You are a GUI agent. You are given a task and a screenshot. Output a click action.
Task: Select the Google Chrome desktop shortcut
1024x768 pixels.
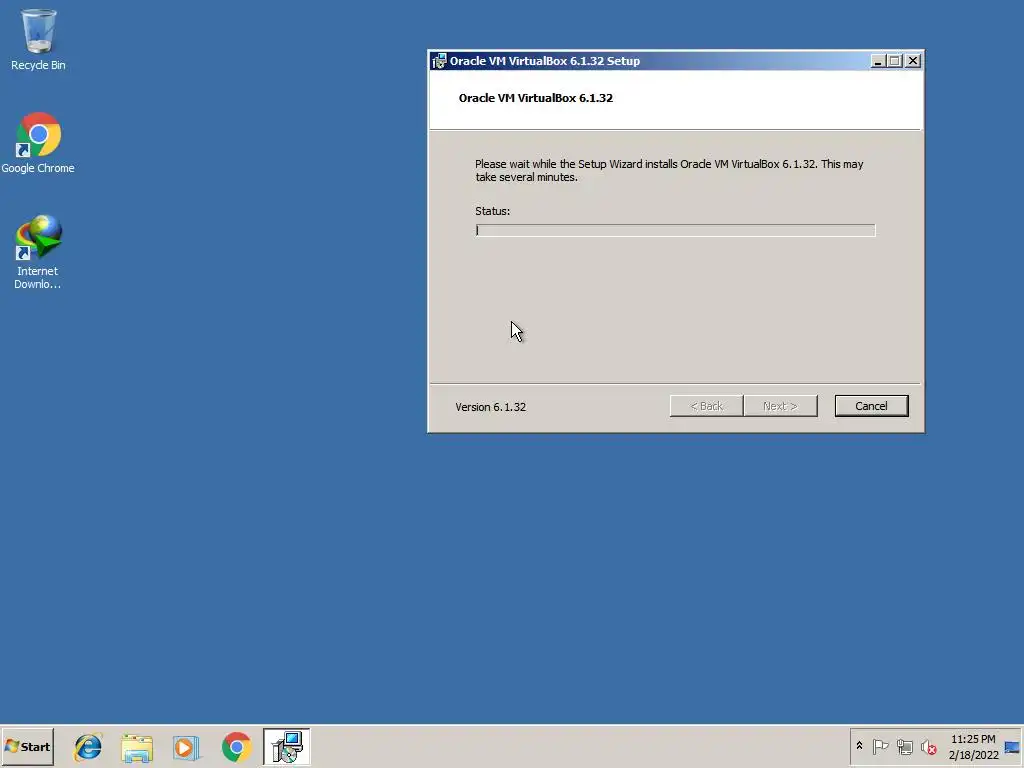pyautogui.click(x=38, y=142)
